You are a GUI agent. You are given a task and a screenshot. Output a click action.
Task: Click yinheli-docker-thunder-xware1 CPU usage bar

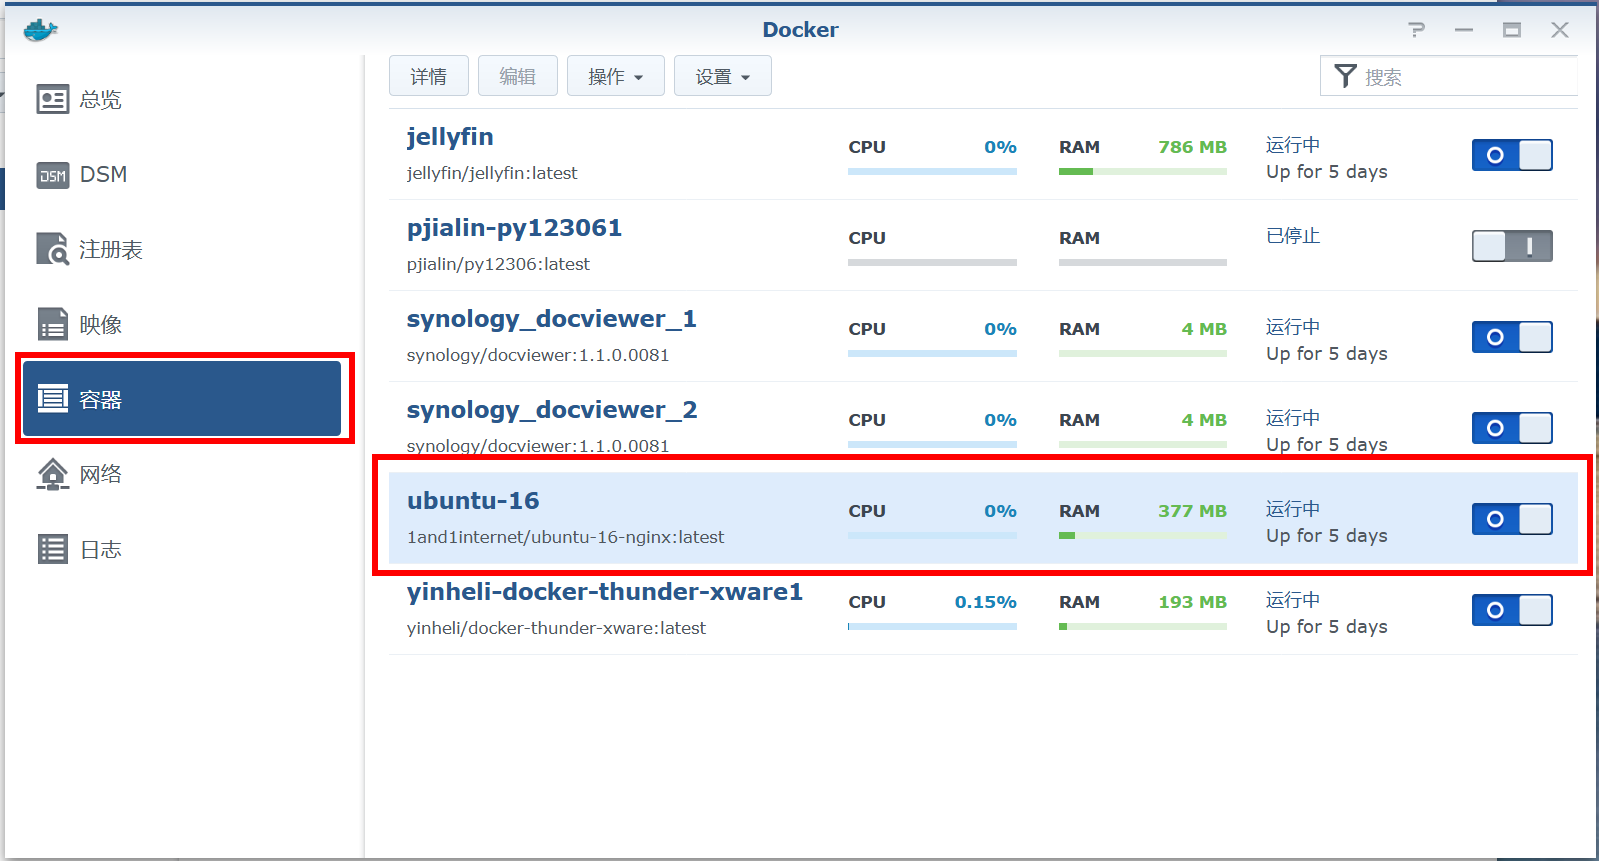pos(932,627)
